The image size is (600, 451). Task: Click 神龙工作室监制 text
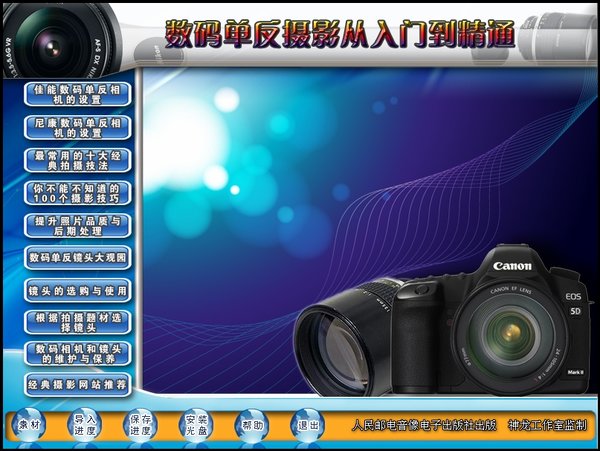547,425
